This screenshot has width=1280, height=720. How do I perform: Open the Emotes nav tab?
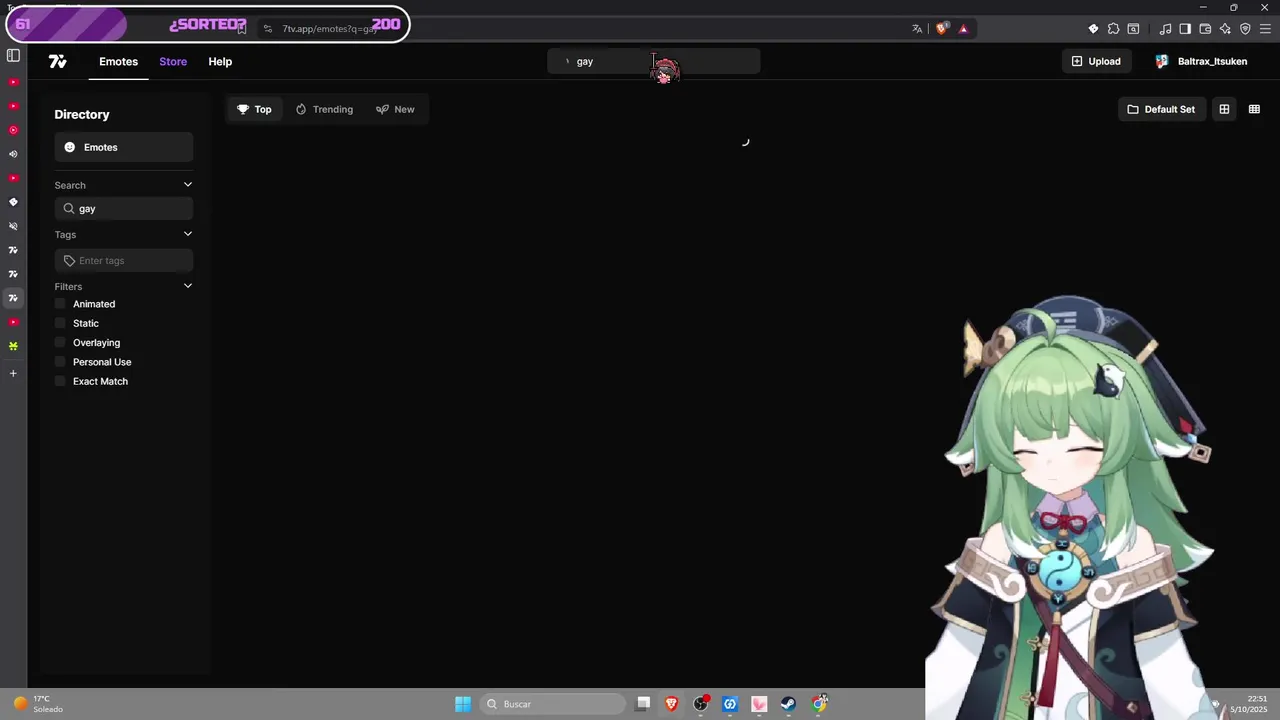pos(118,62)
